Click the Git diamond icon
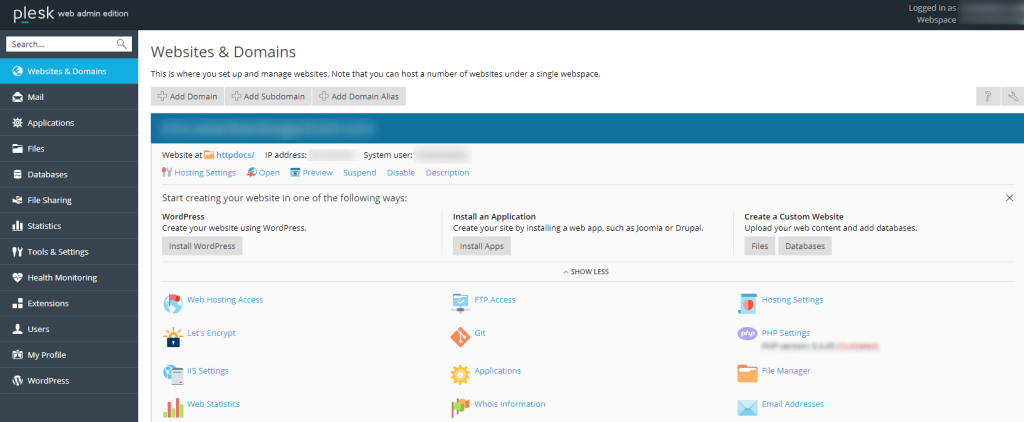This screenshot has height=422, width=1024. pyautogui.click(x=460, y=337)
